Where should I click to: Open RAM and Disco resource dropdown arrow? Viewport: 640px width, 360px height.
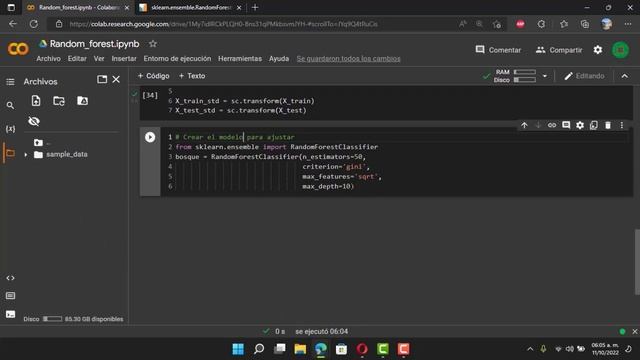click(544, 76)
